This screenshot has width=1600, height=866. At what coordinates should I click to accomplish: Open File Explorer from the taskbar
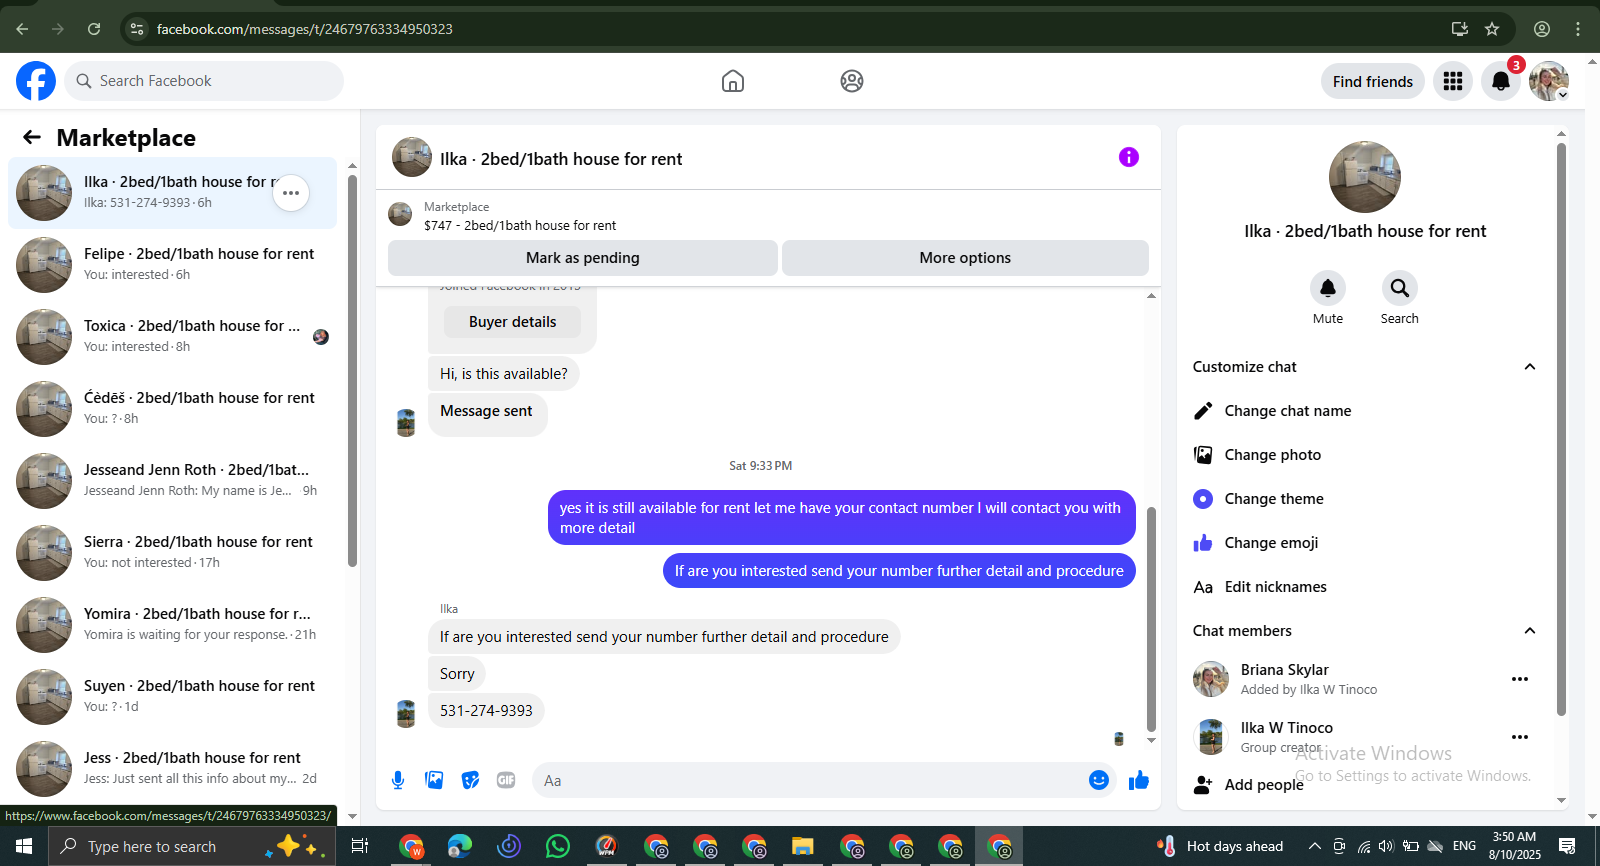coord(803,846)
